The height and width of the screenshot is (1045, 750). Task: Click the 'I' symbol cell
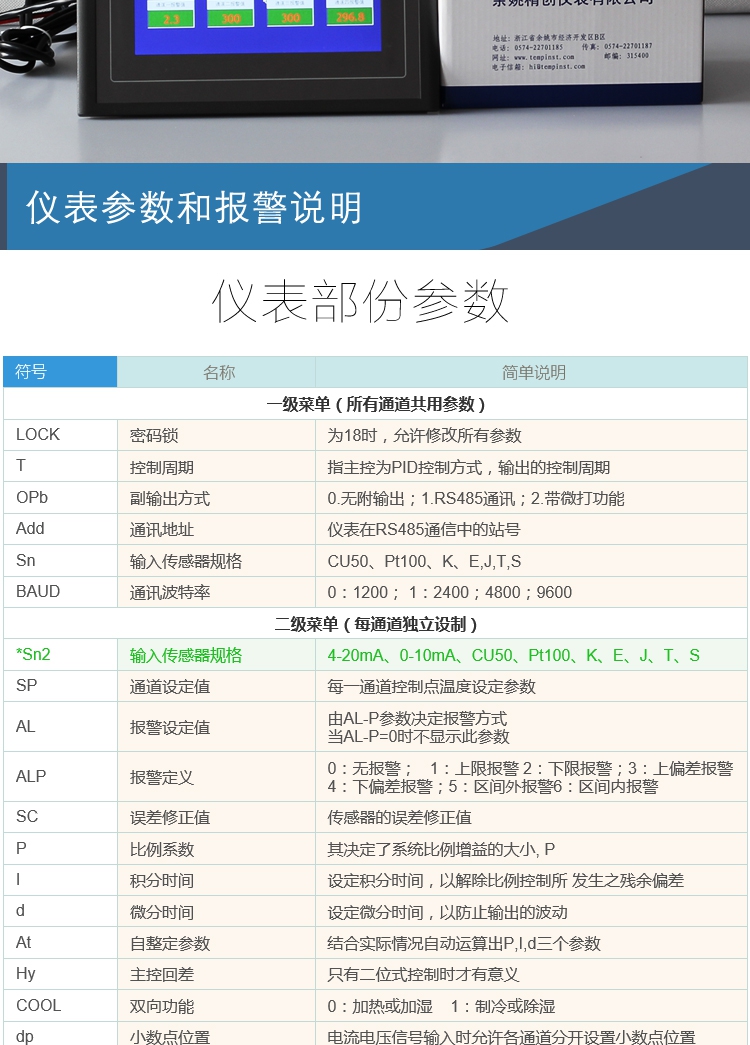click(x=60, y=880)
